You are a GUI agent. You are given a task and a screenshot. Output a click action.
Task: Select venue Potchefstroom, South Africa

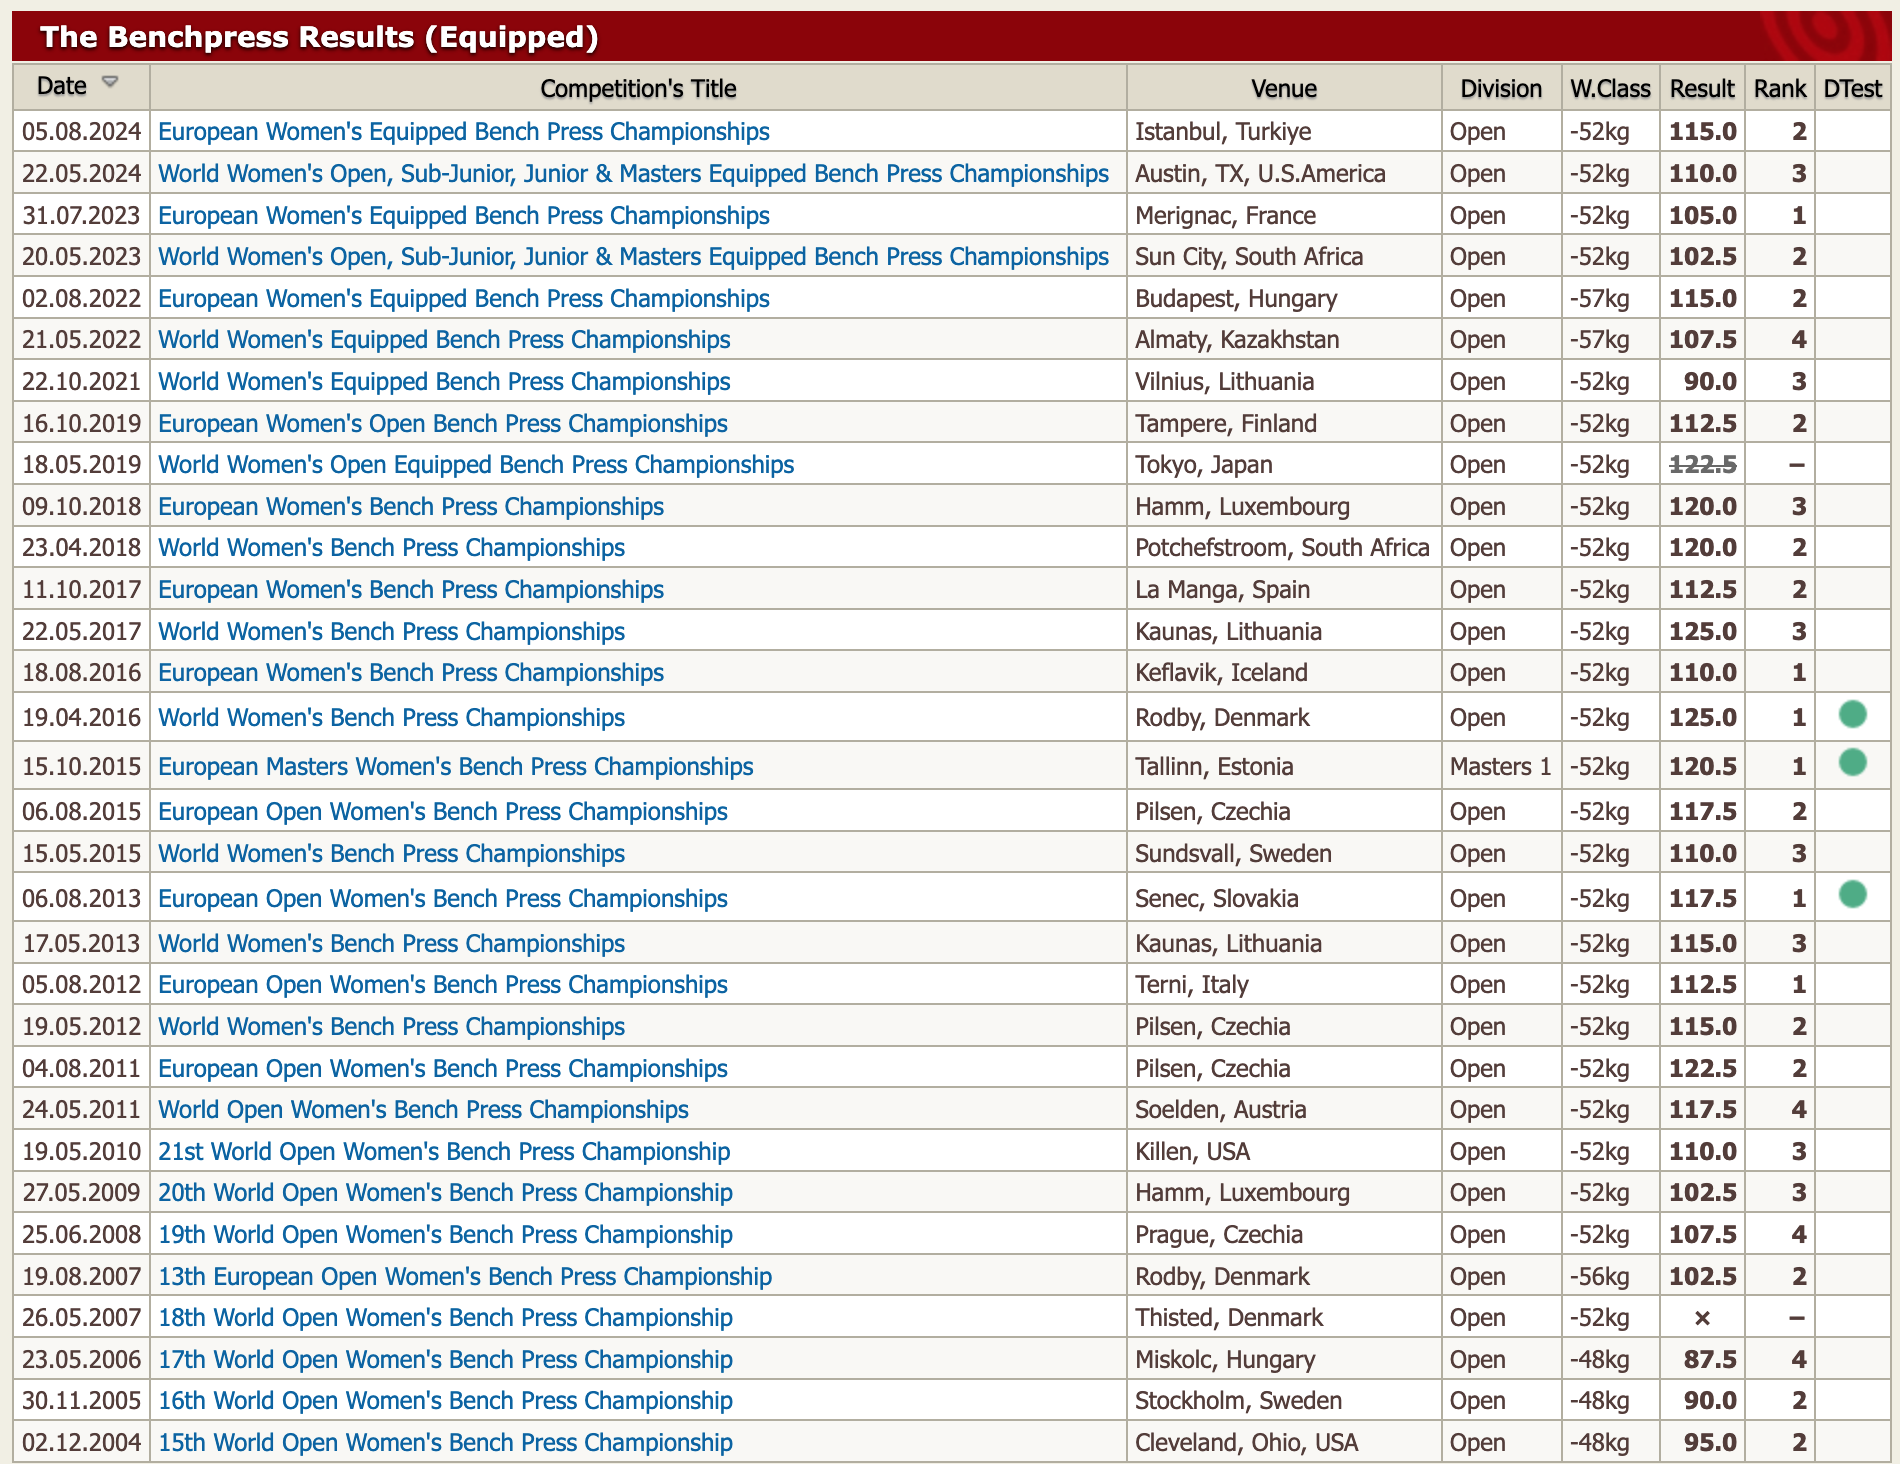click(x=1282, y=548)
